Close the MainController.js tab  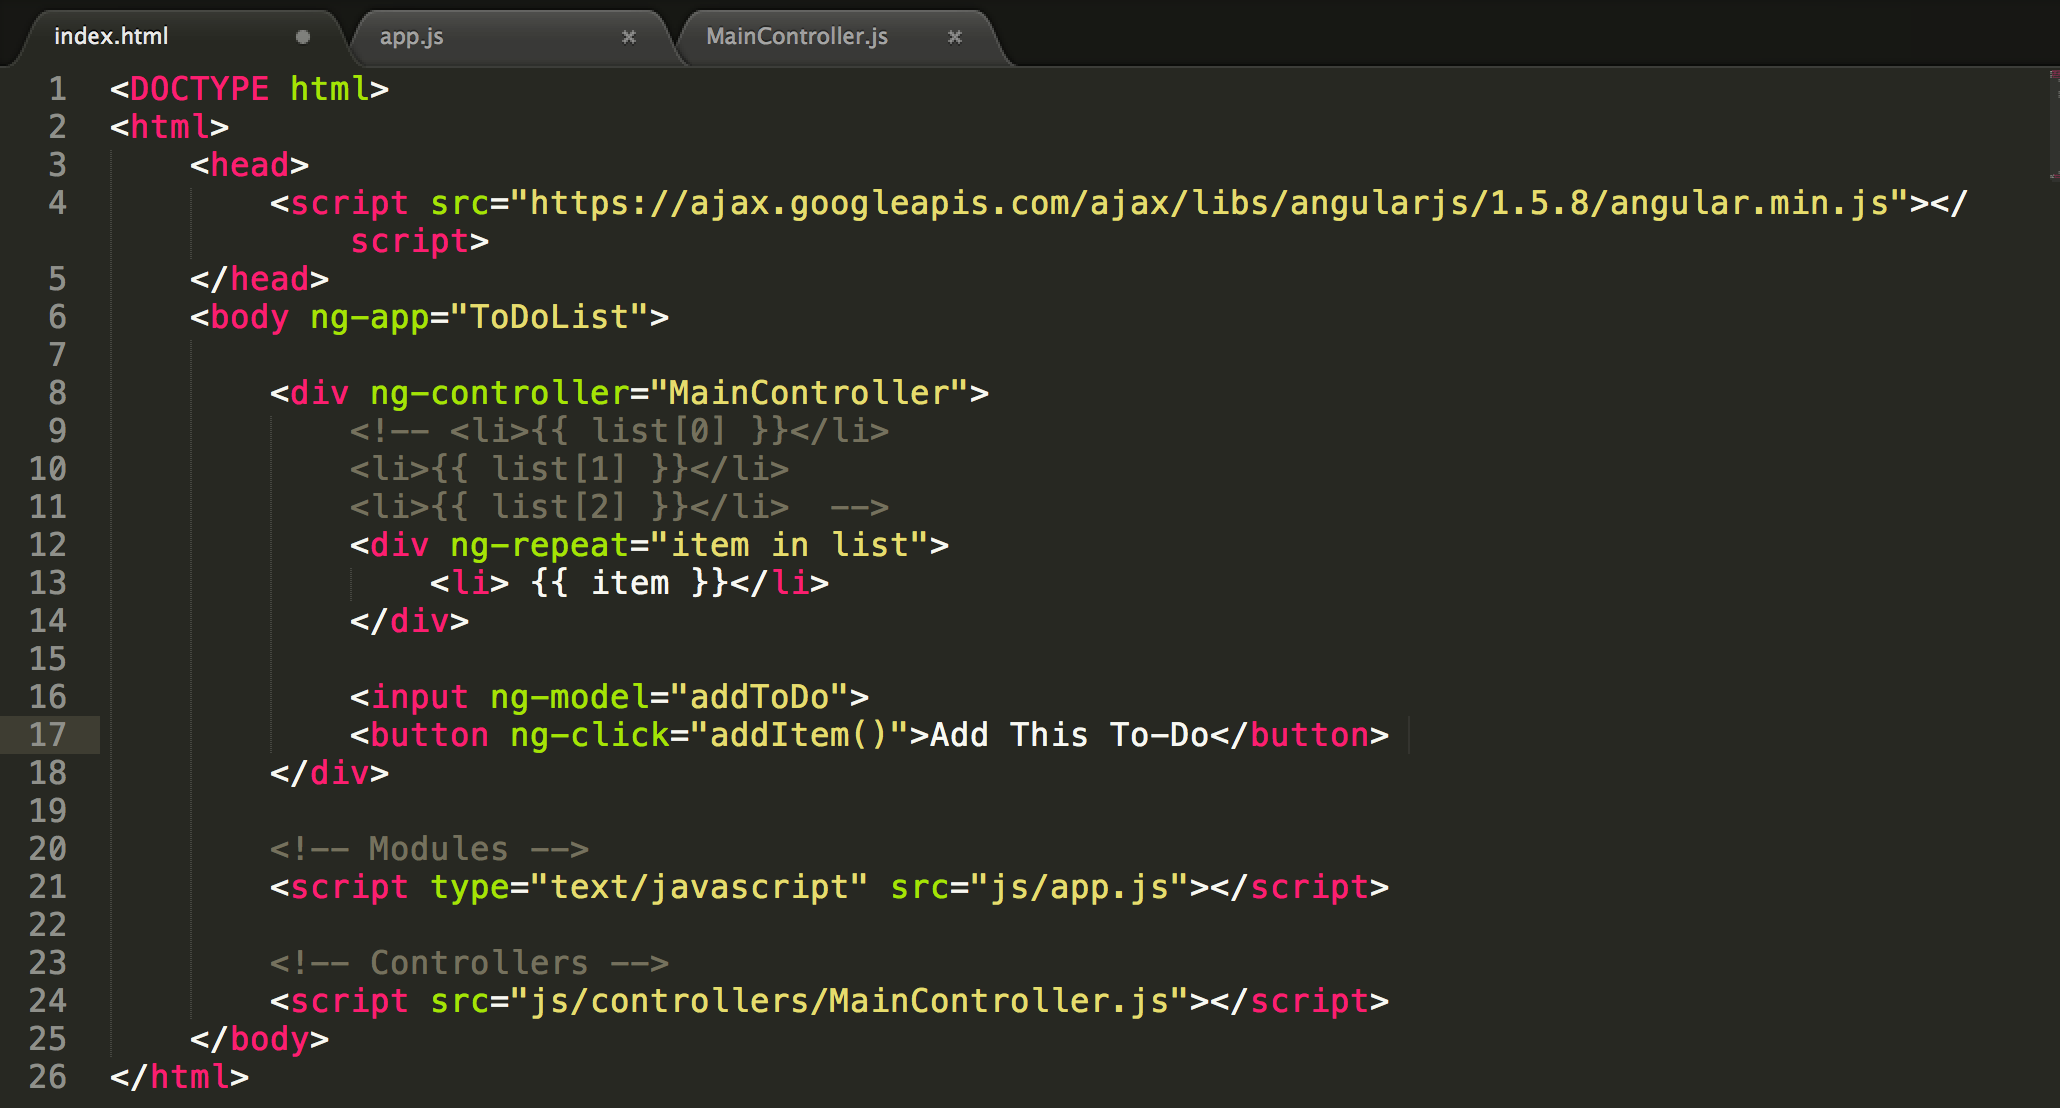[x=955, y=37]
